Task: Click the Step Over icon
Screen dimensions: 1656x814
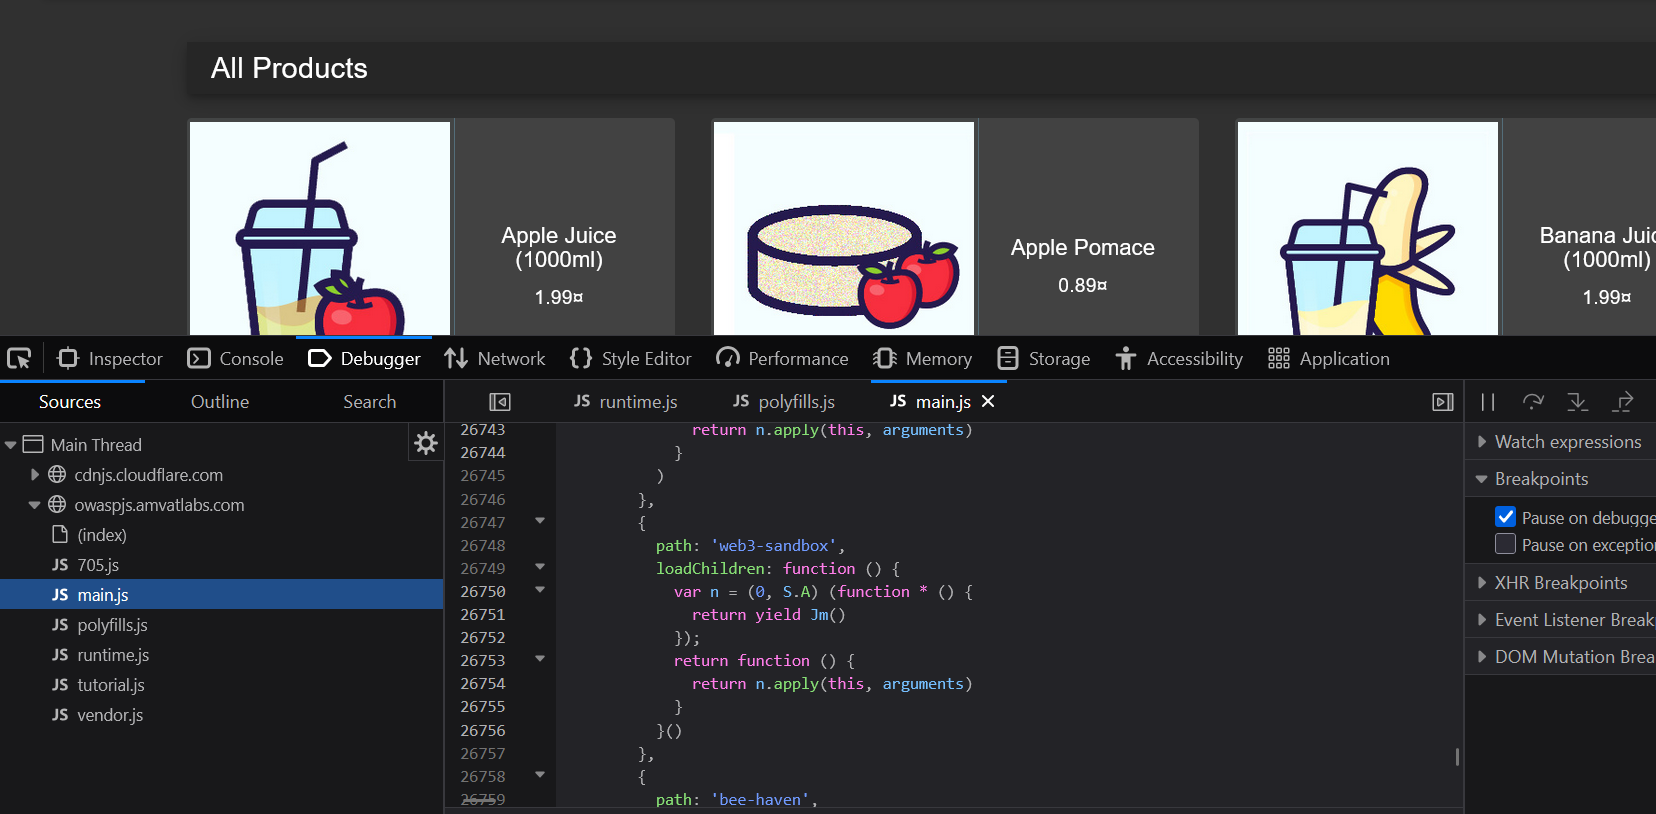Action: click(x=1532, y=402)
